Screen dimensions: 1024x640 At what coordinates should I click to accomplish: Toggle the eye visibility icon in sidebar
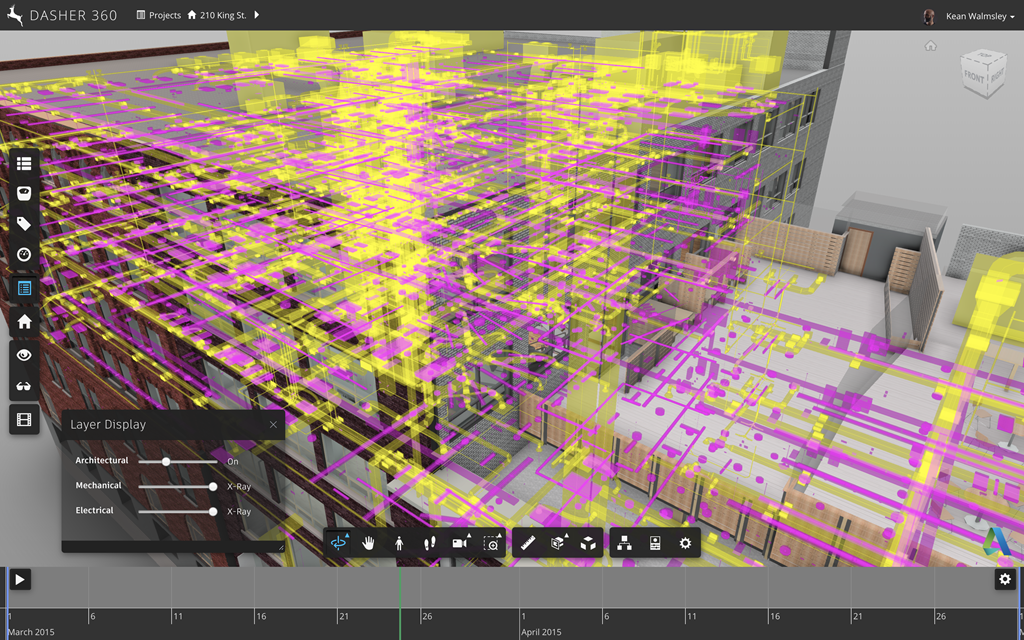click(x=24, y=355)
